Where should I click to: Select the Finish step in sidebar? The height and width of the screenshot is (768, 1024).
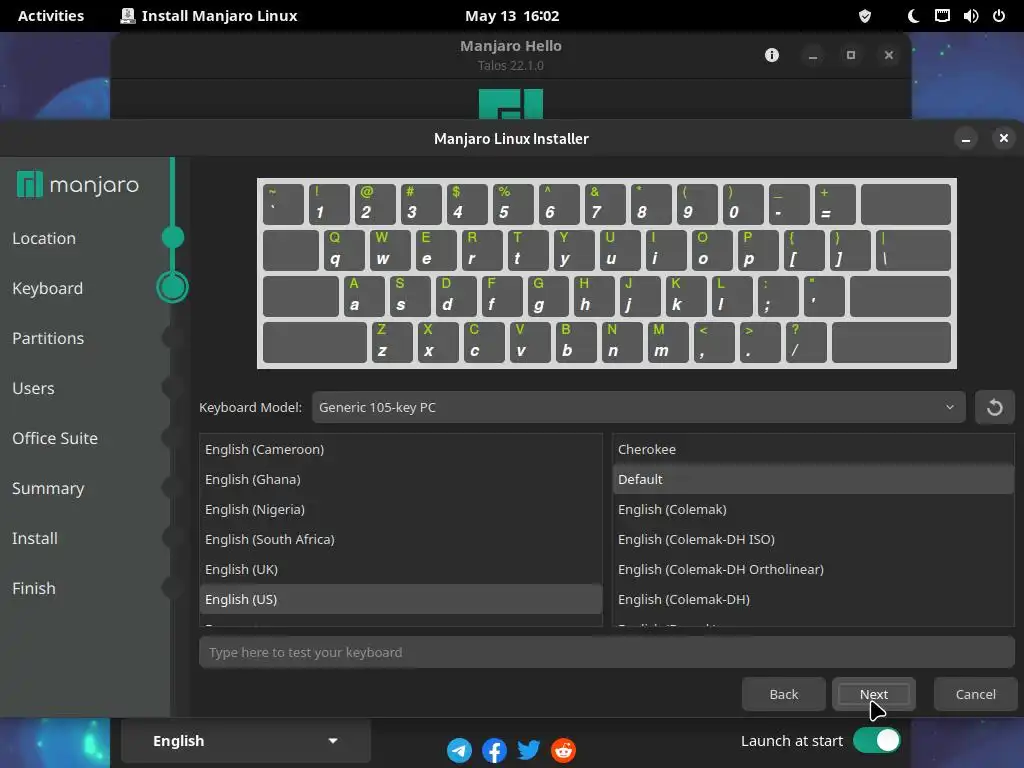coord(34,588)
